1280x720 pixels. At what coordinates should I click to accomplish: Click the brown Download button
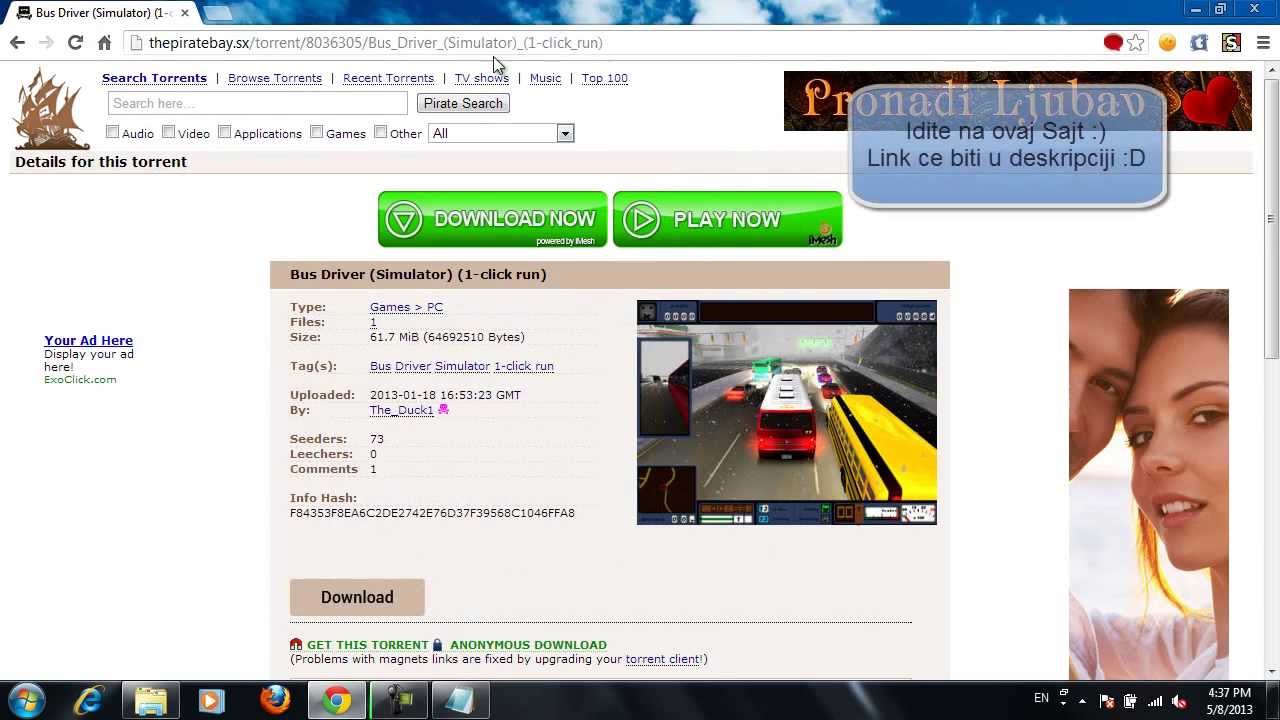coord(357,597)
